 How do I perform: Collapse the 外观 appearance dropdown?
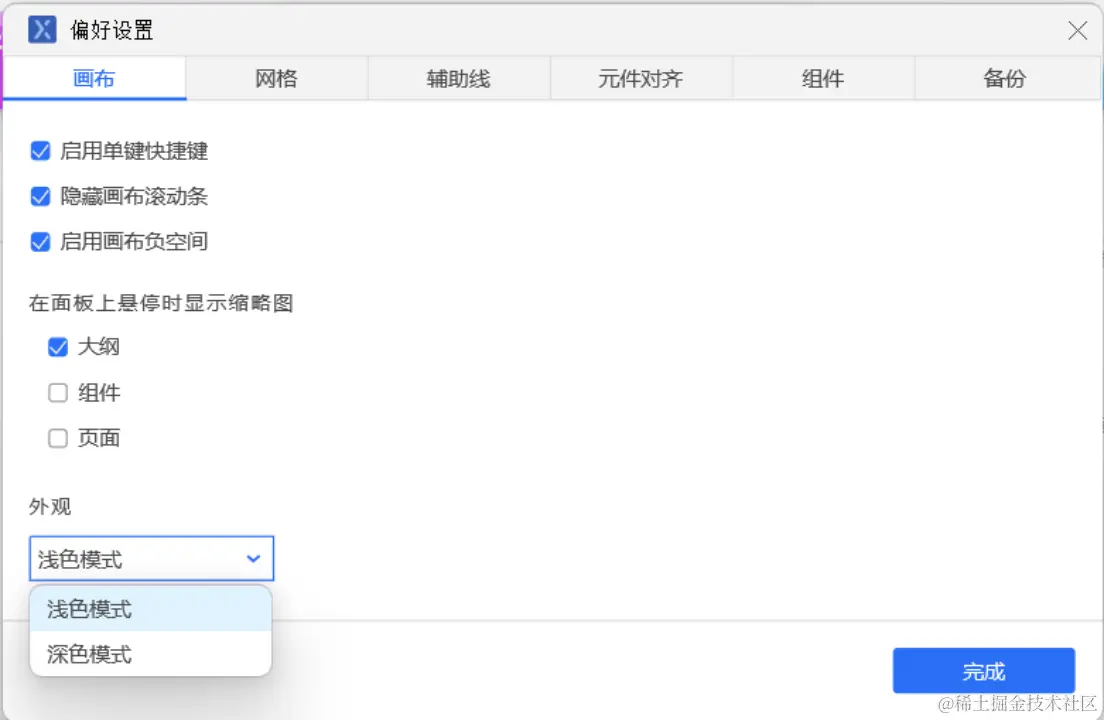coord(151,559)
